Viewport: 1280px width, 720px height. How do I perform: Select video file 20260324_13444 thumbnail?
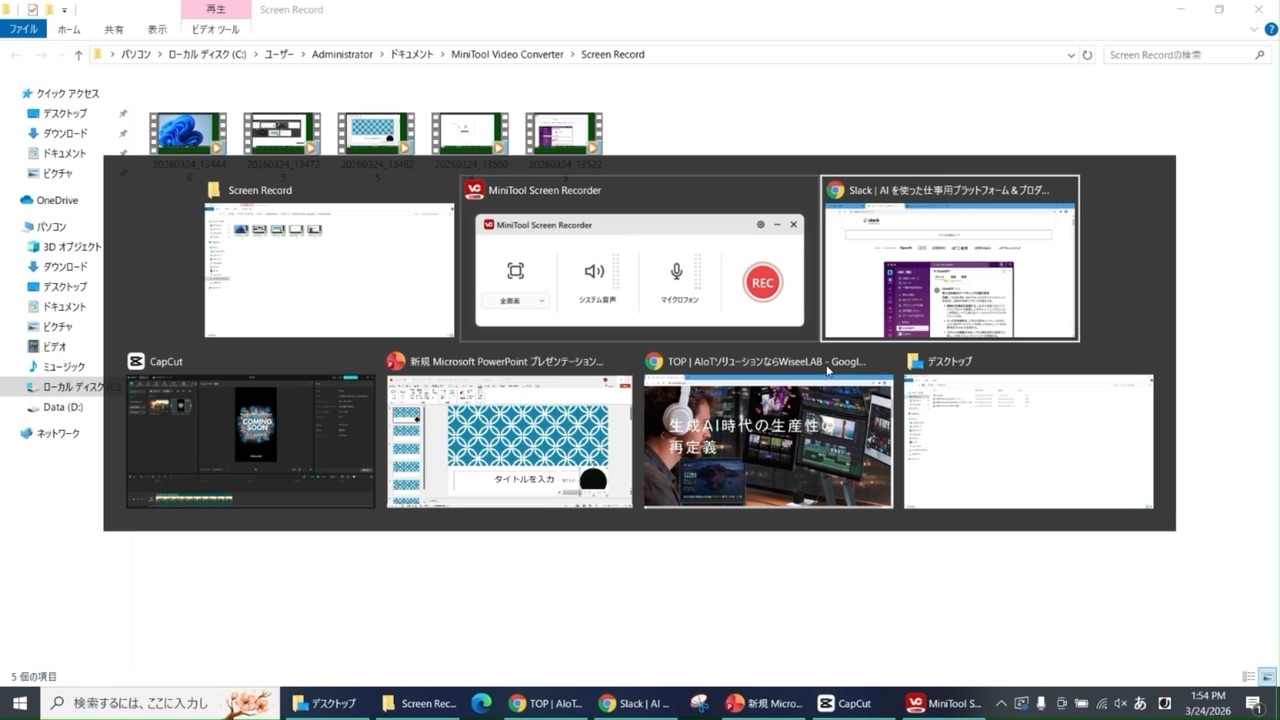(x=187, y=134)
